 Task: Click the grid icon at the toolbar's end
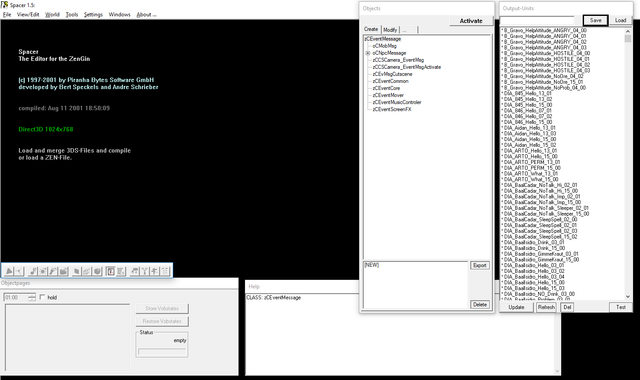click(x=165, y=271)
